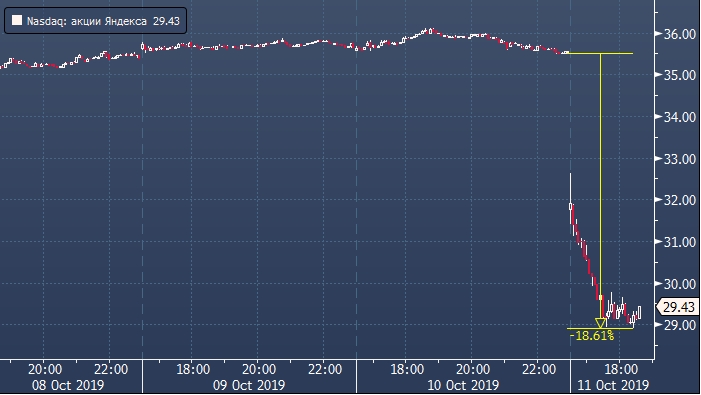Screen dimensions: 701x395
Task: Click the white legend swatch for Nasdaq series
Action: pos(17,21)
